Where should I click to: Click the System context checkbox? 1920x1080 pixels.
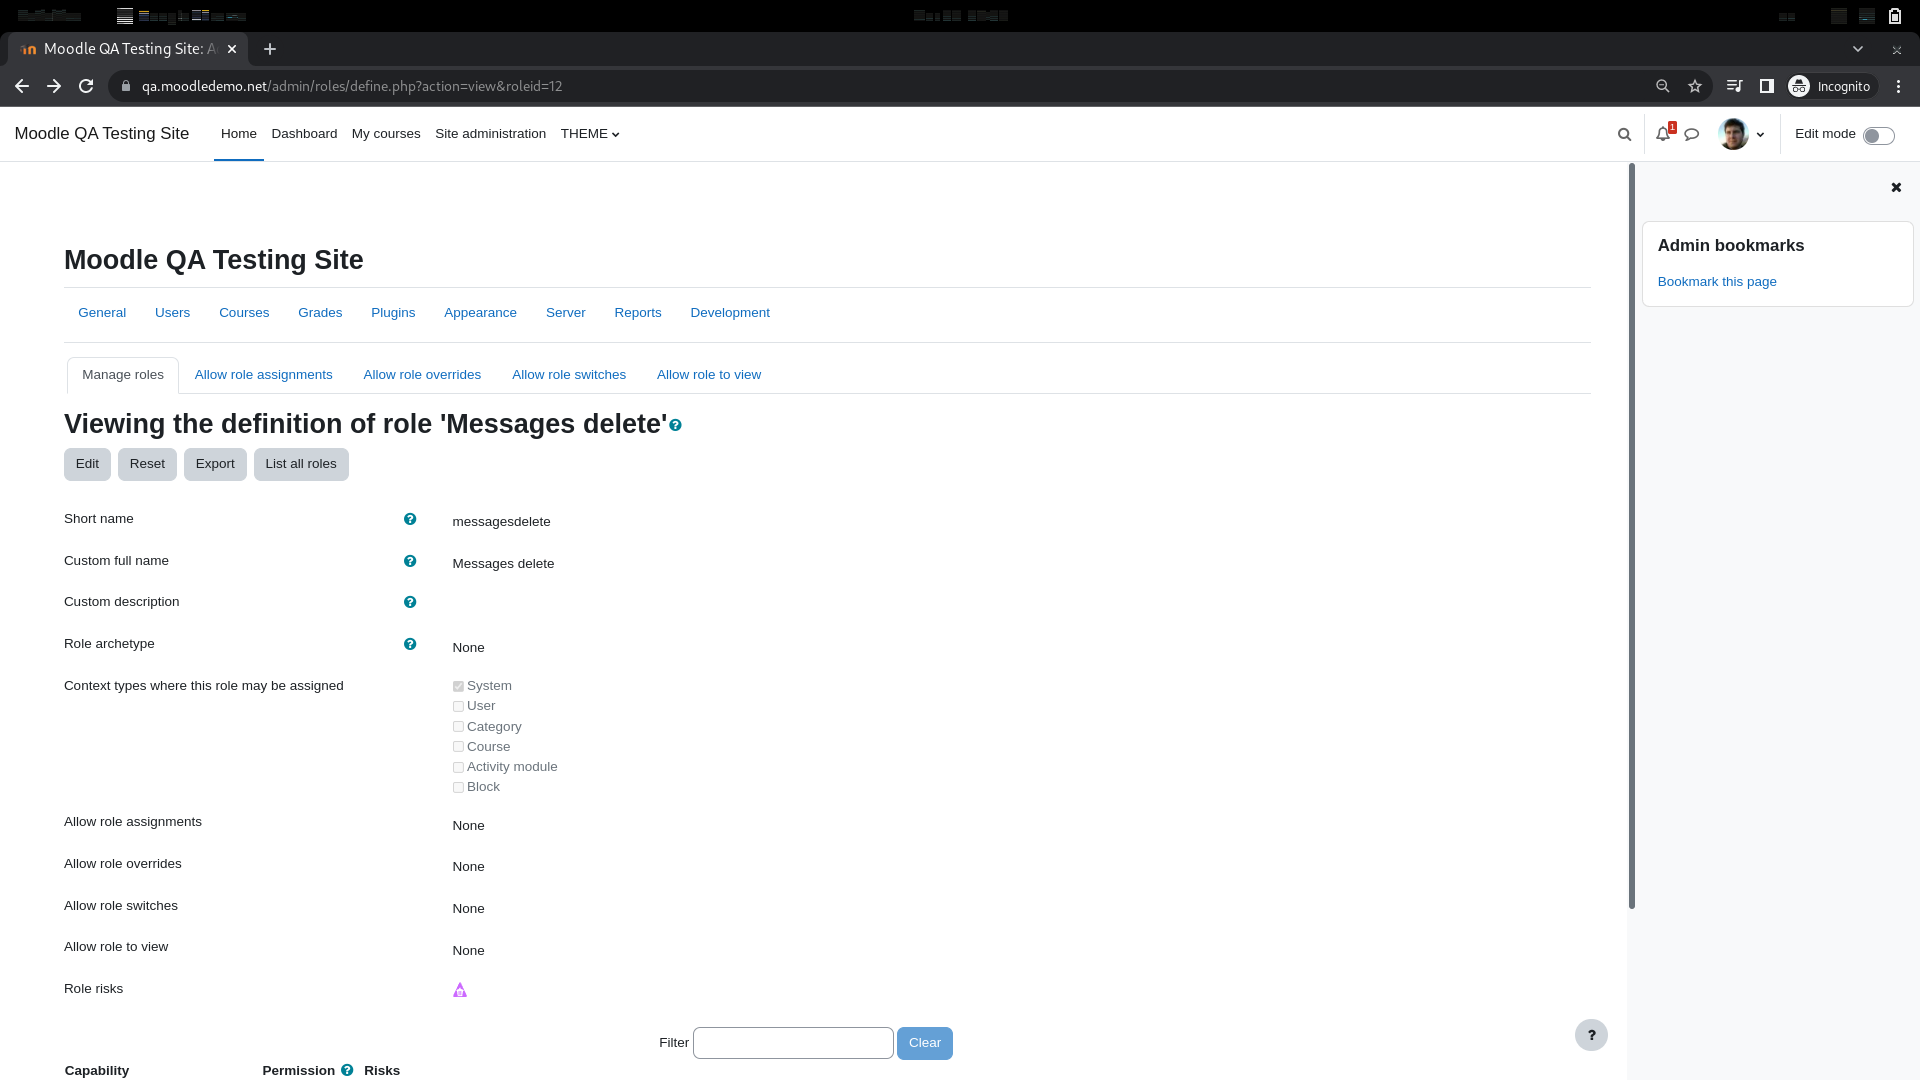click(x=458, y=686)
